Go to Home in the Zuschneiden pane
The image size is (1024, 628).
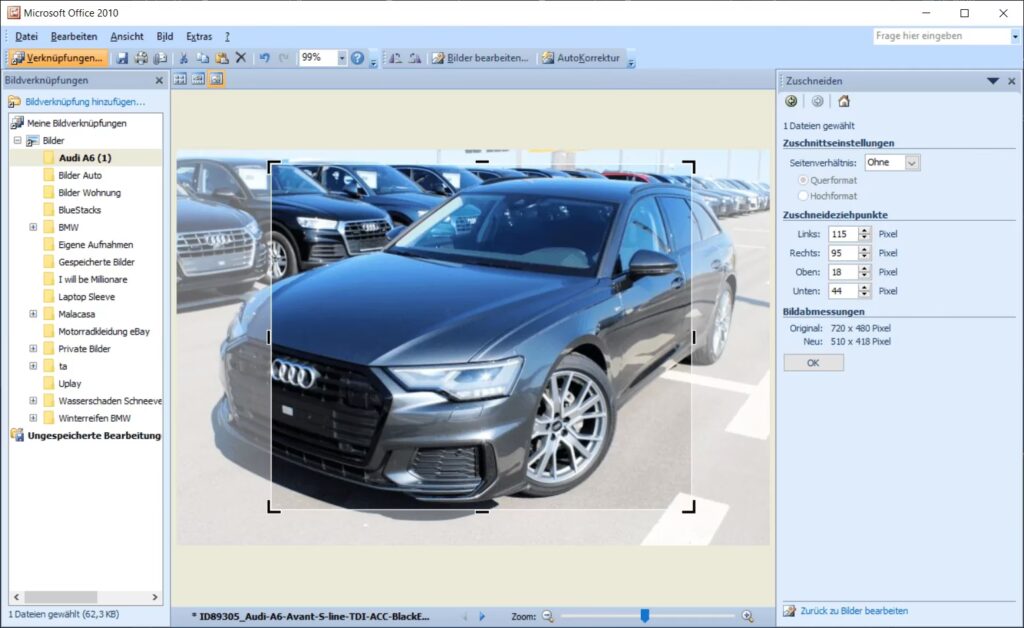[844, 101]
